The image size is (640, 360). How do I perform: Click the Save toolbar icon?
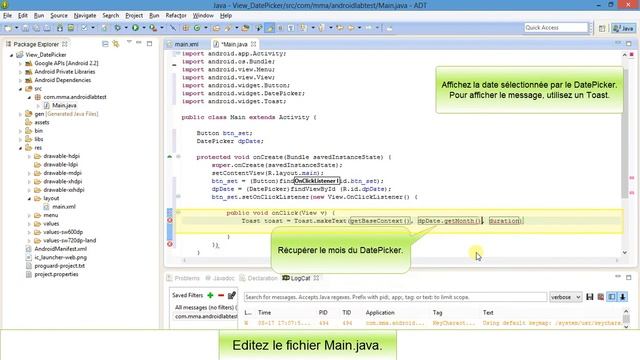click(x=25, y=28)
